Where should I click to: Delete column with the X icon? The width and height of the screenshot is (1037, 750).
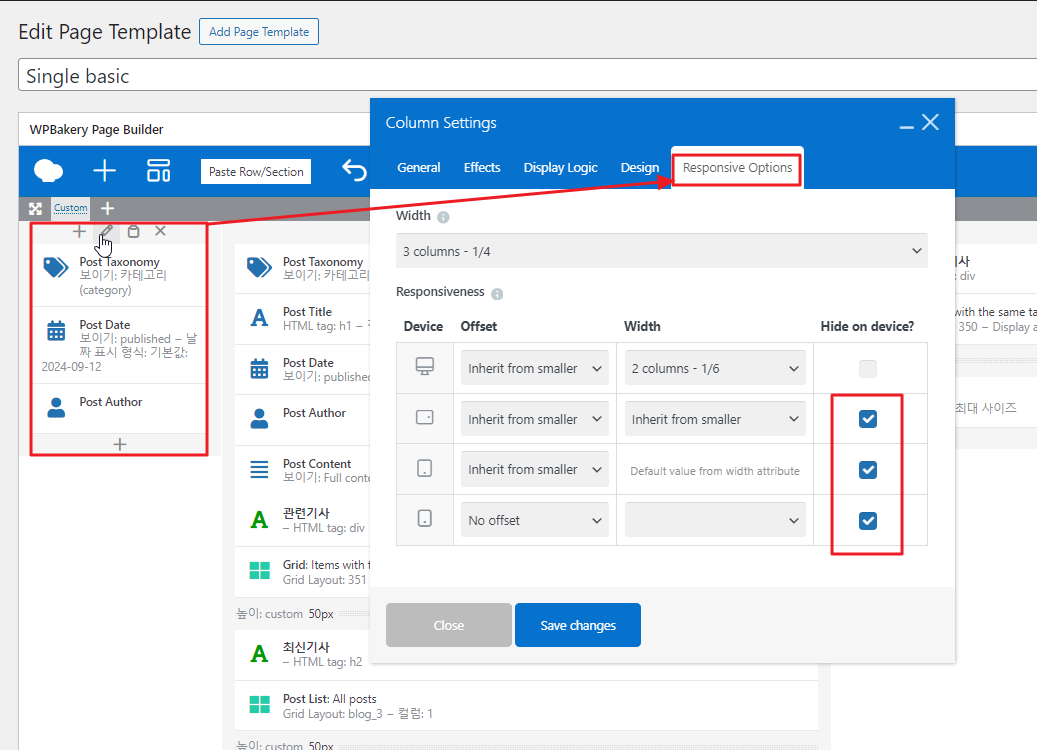[160, 231]
